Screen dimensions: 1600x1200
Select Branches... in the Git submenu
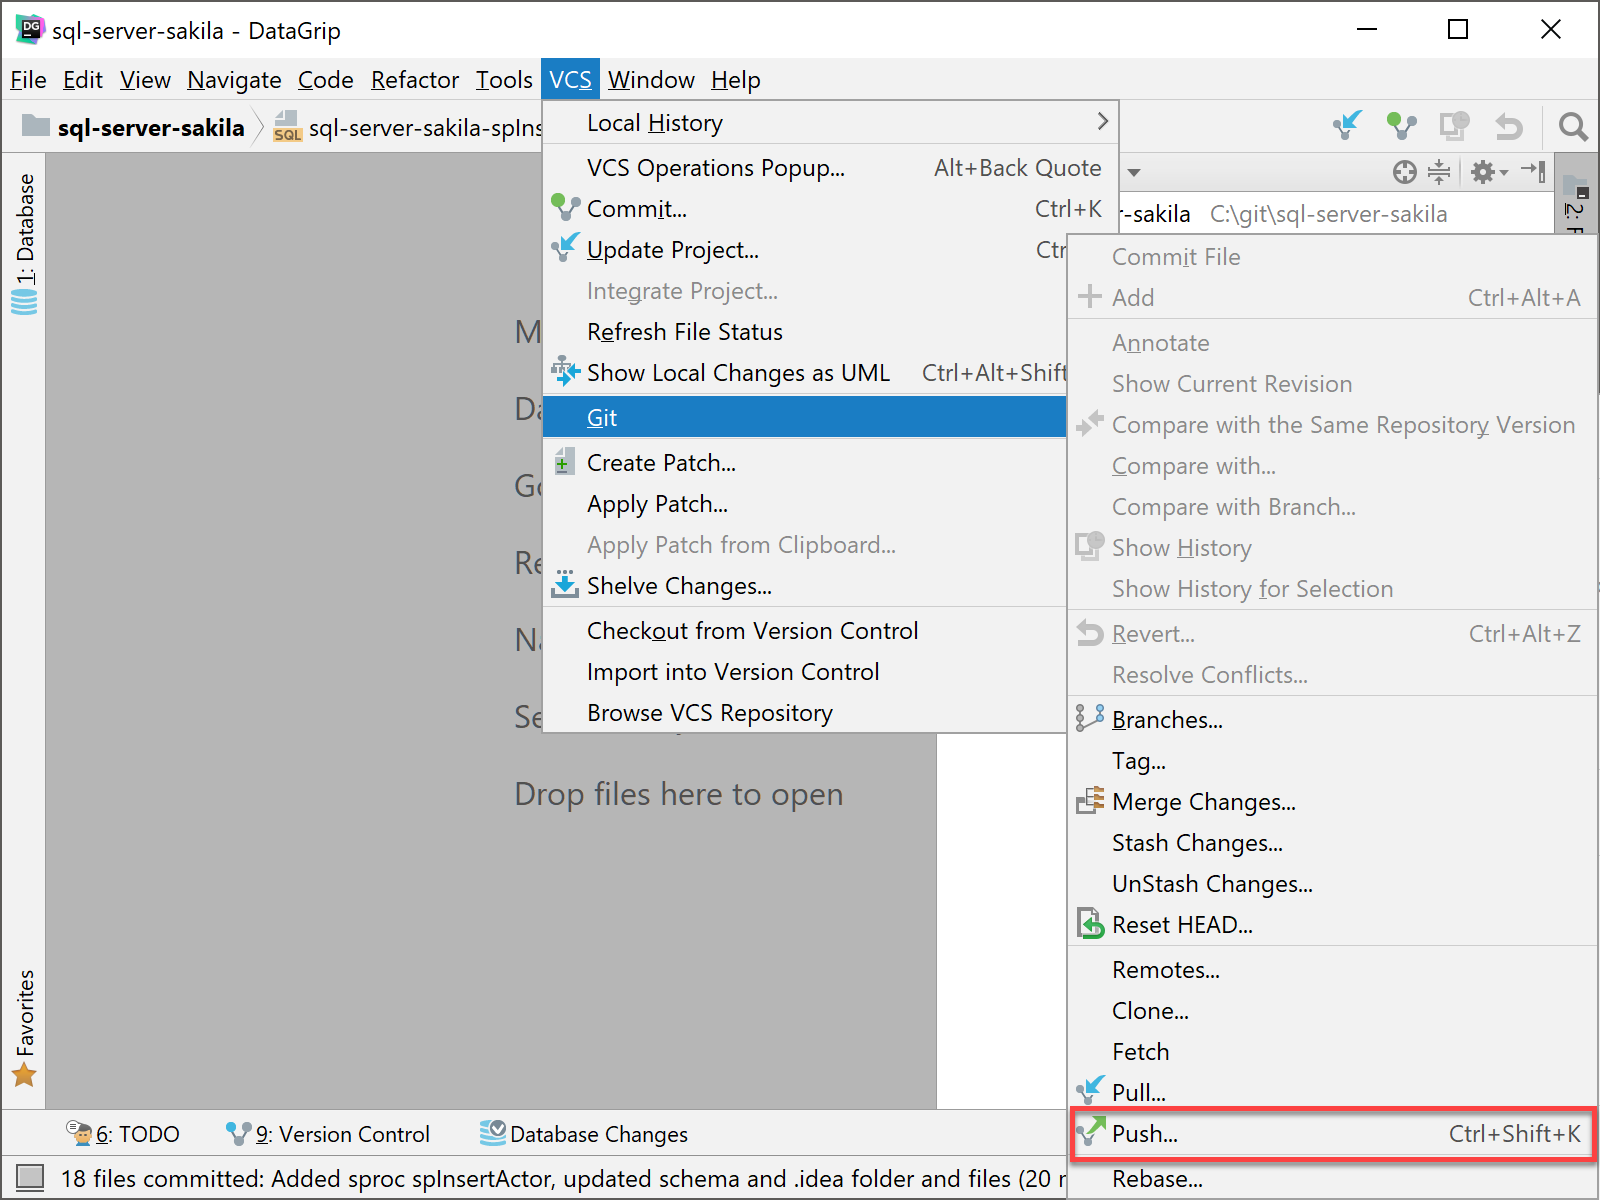(1332, 720)
